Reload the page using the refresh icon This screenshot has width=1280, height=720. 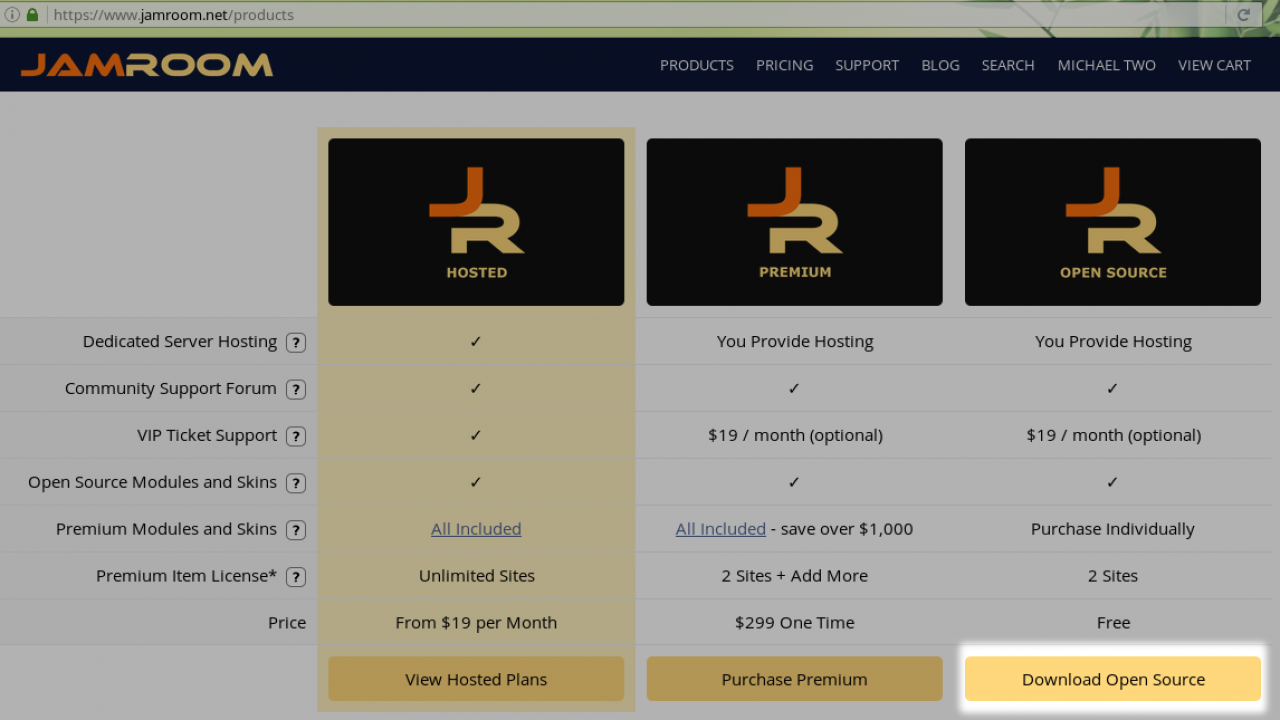click(x=1243, y=15)
